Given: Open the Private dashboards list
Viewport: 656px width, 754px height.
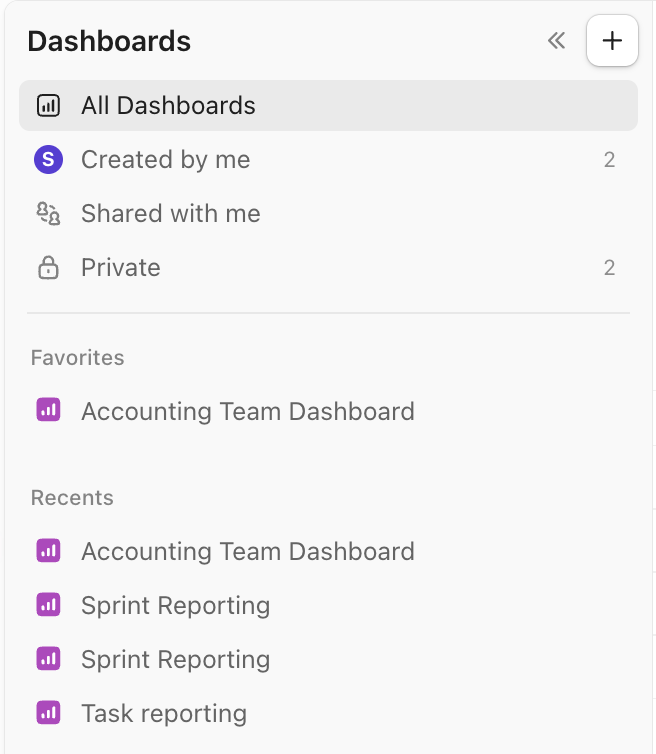Looking at the screenshot, I should coord(121,268).
